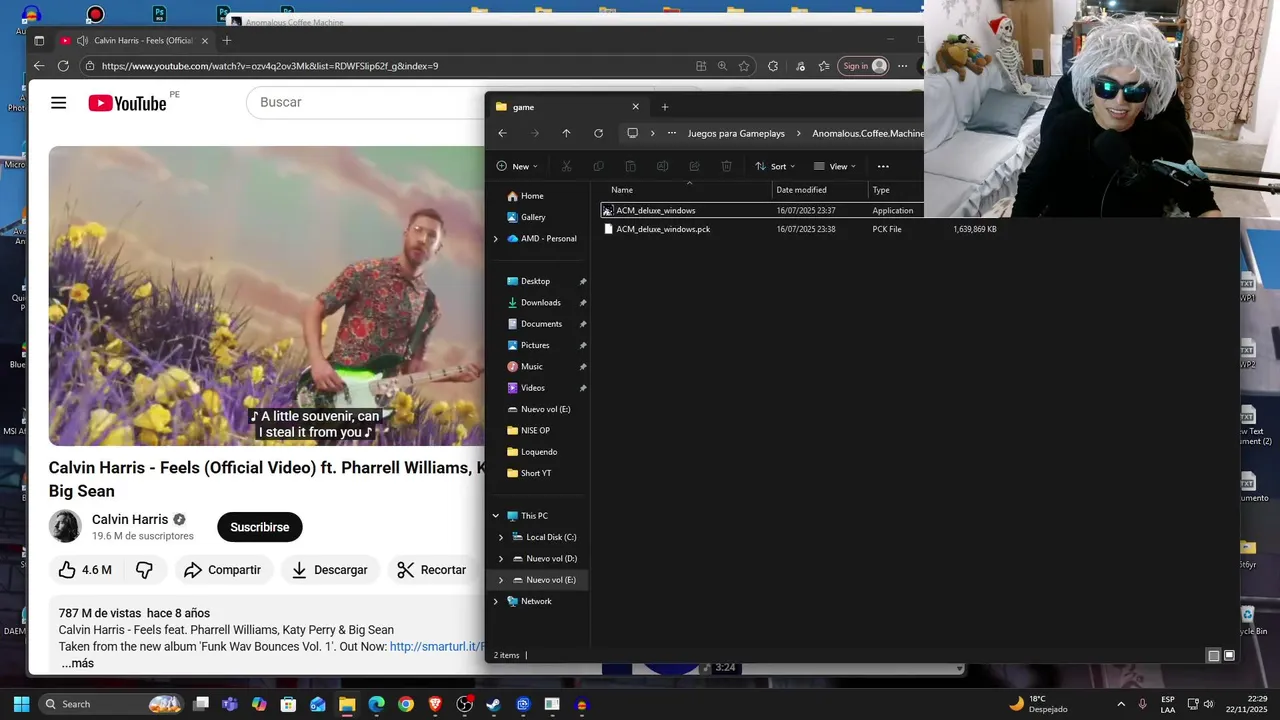
Task: Open Home in Explorer sidebar
Action: (532, 196)
